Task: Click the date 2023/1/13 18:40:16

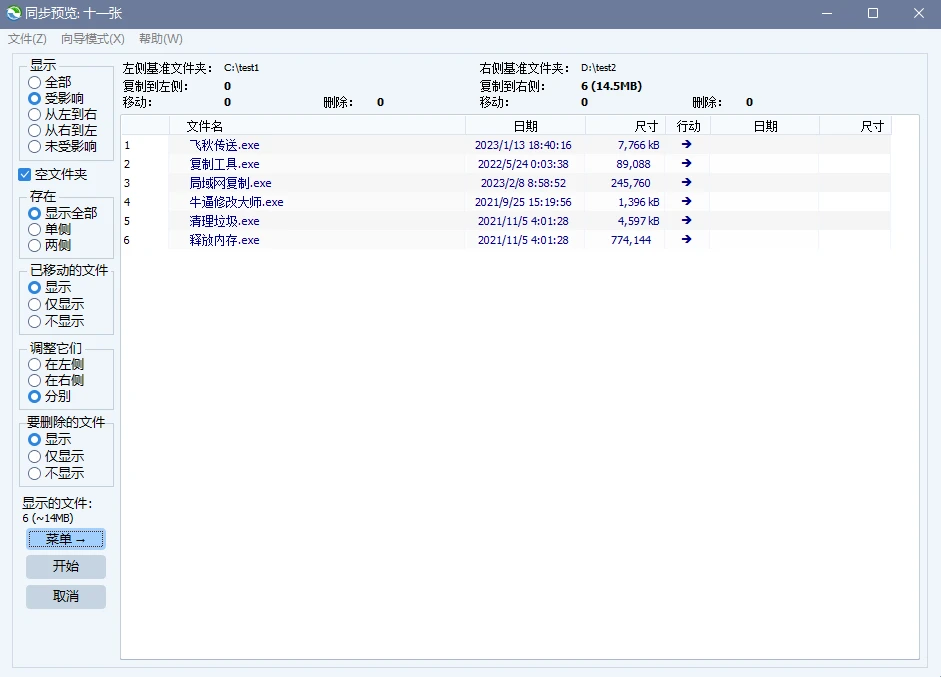Action: point(523,145)
